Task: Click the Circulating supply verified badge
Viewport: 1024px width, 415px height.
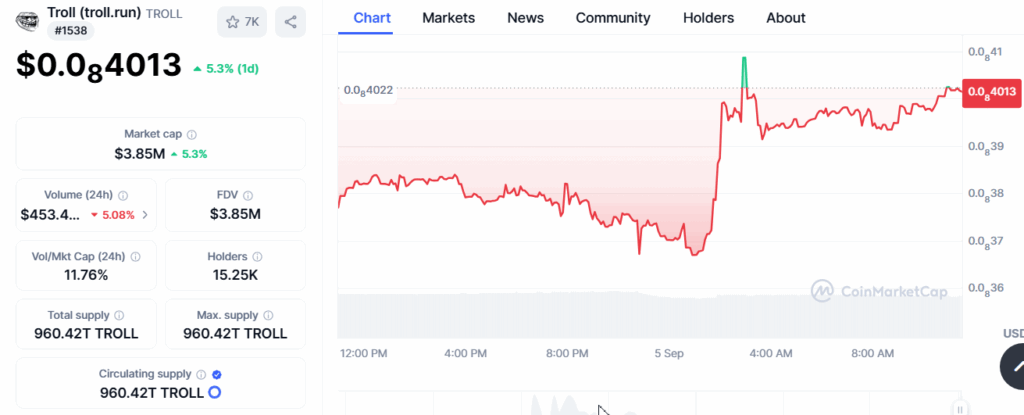Action: (x=217, y=374)
